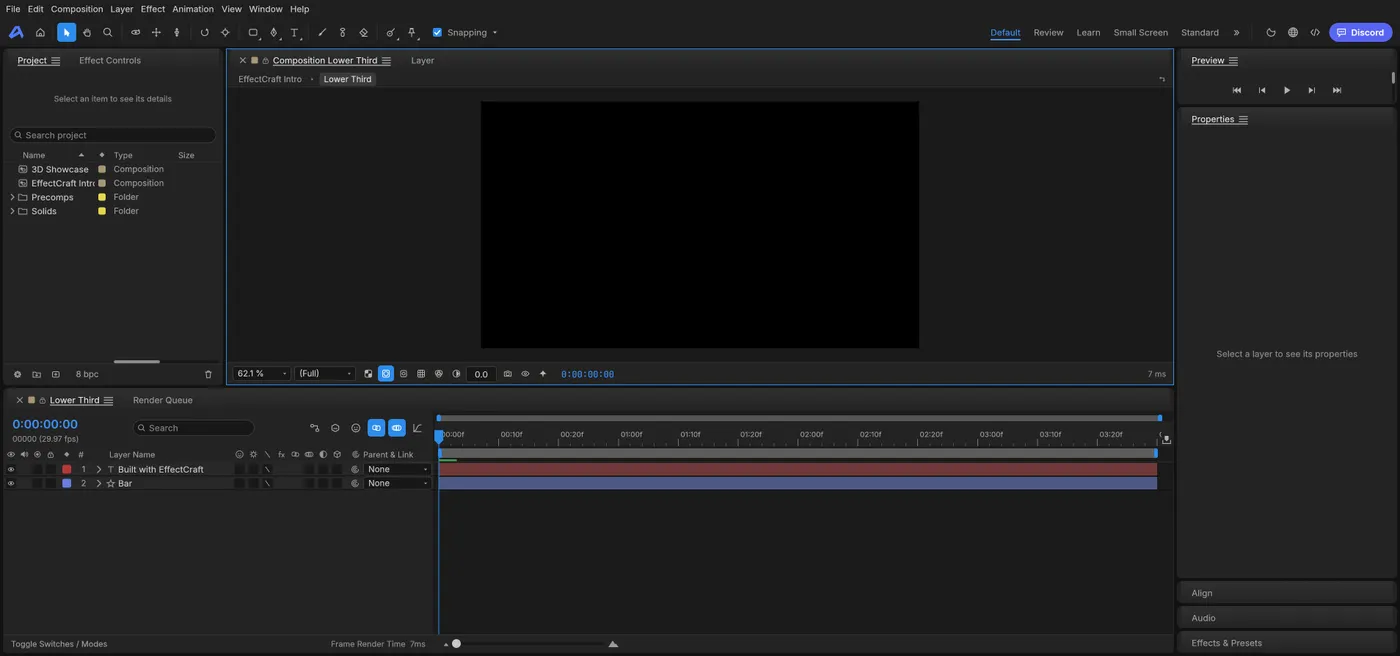Image resolution: width=1400 pixels, height=656 pixels.
Task: Click the timeline zoom slider handle
Action: [456, 644]
